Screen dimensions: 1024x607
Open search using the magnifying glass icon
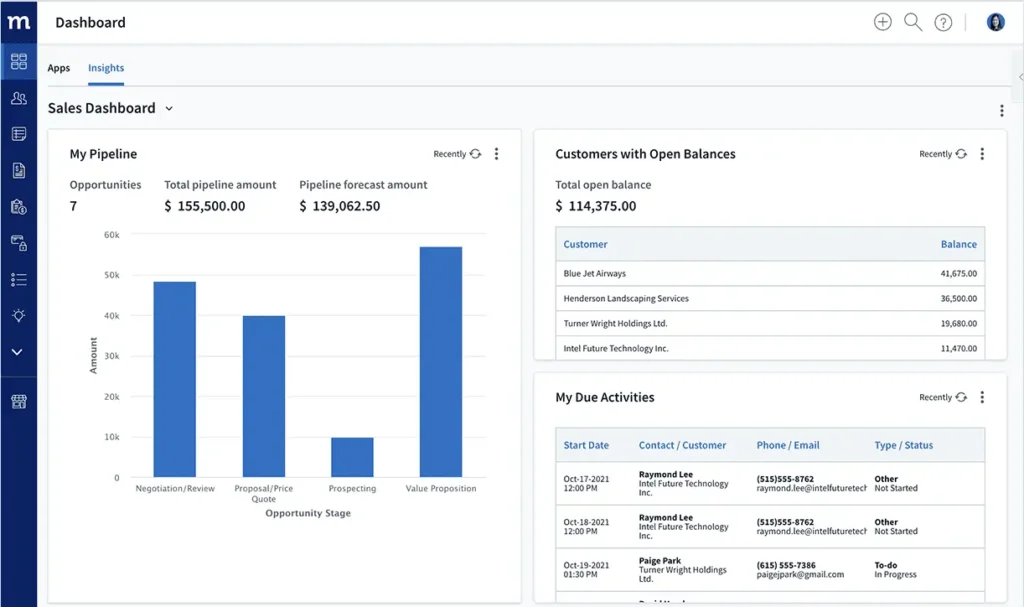pyautogui.click(x=912, y=20)
